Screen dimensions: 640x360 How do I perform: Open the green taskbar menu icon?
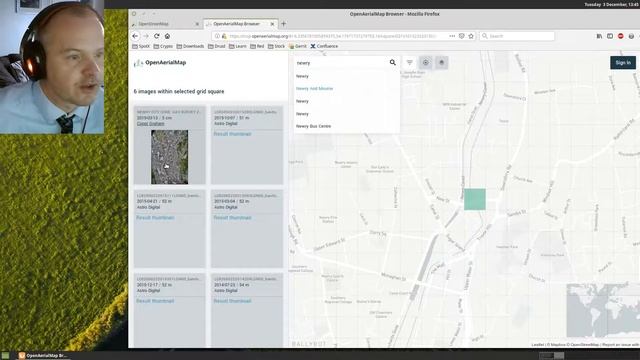[5, 356]
